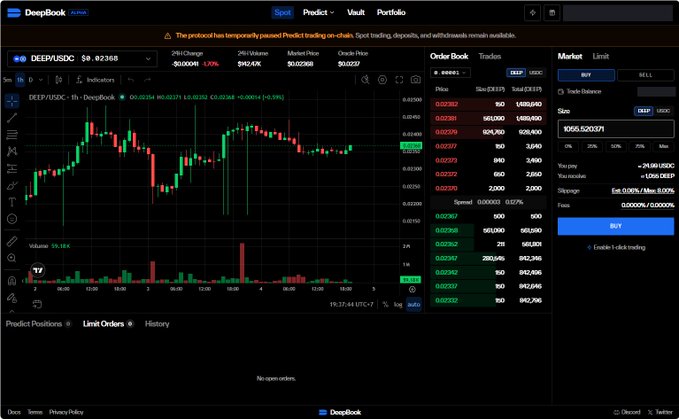The height and width of the screenshot is (419, 679).
Task: Select the 1h chart interval
Action: tap(20, 80)
